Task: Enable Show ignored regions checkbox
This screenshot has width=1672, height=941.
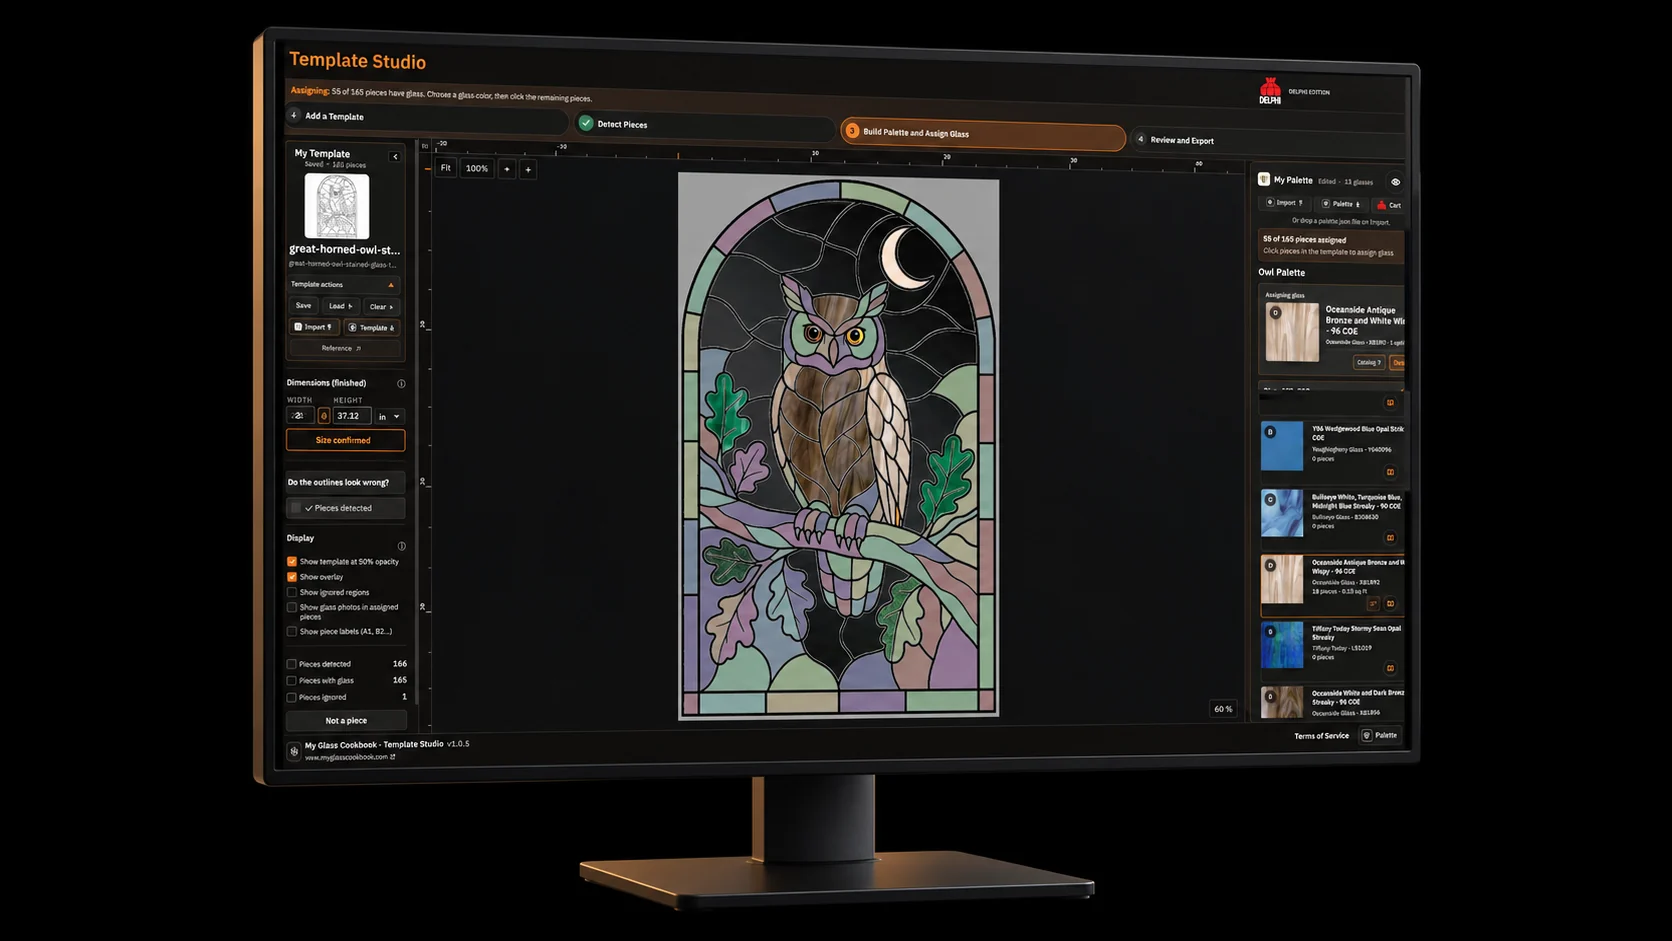Action: point(292,592)
